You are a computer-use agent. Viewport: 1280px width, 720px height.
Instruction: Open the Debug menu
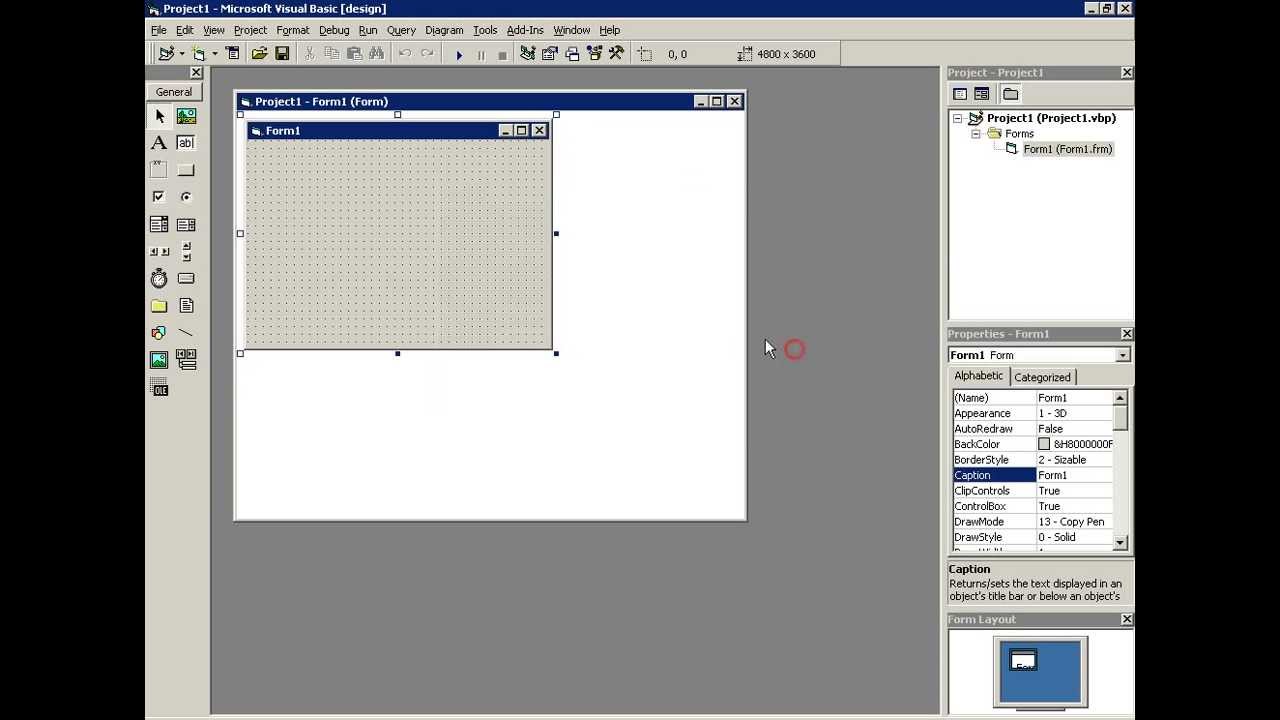pos(334,30)
